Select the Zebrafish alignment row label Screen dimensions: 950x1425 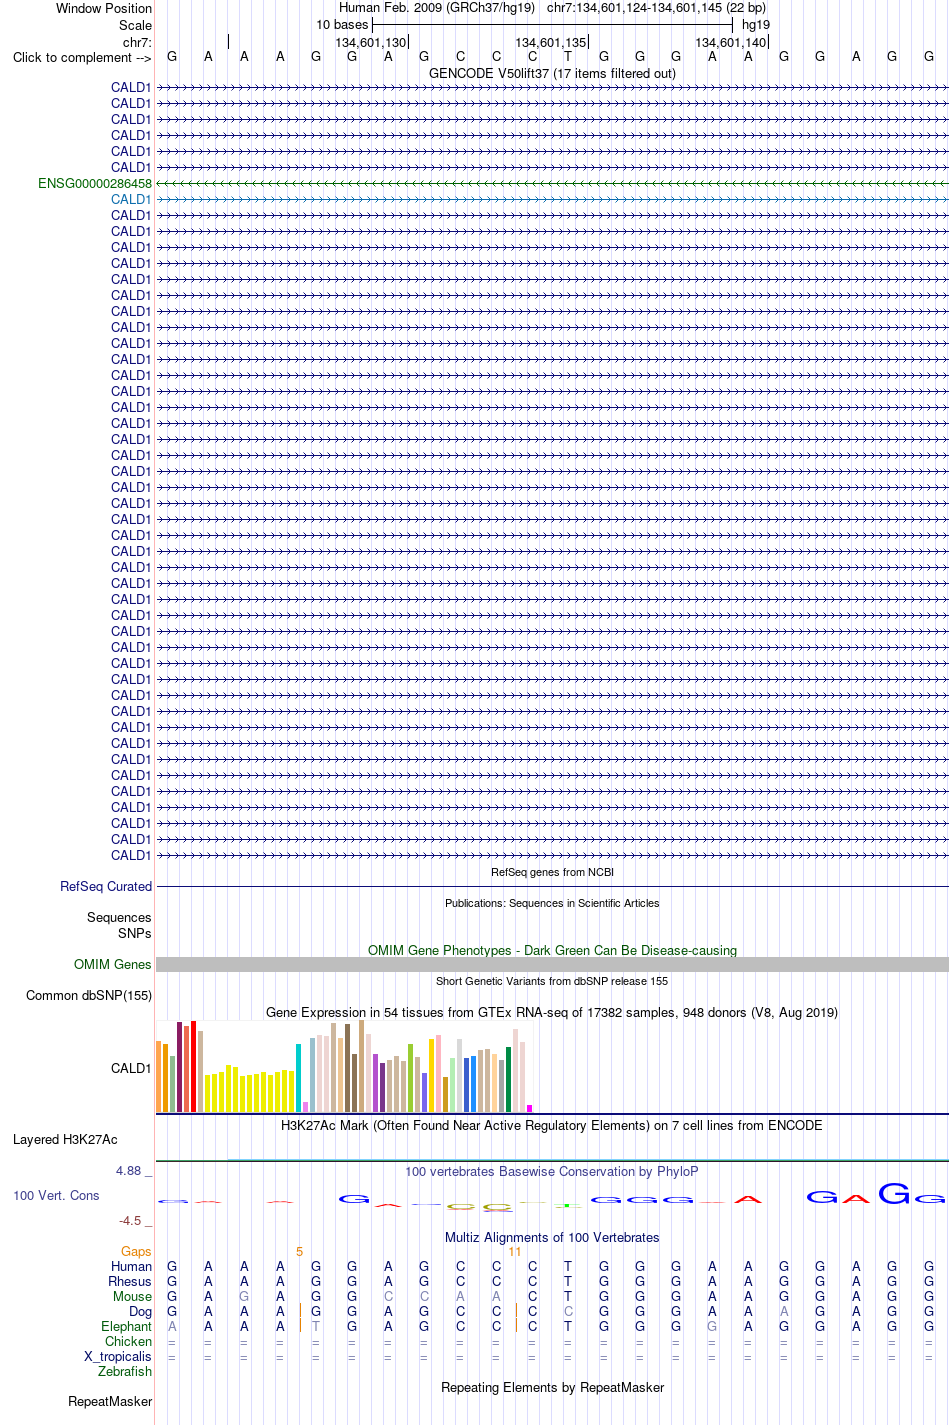(125, 1371)
